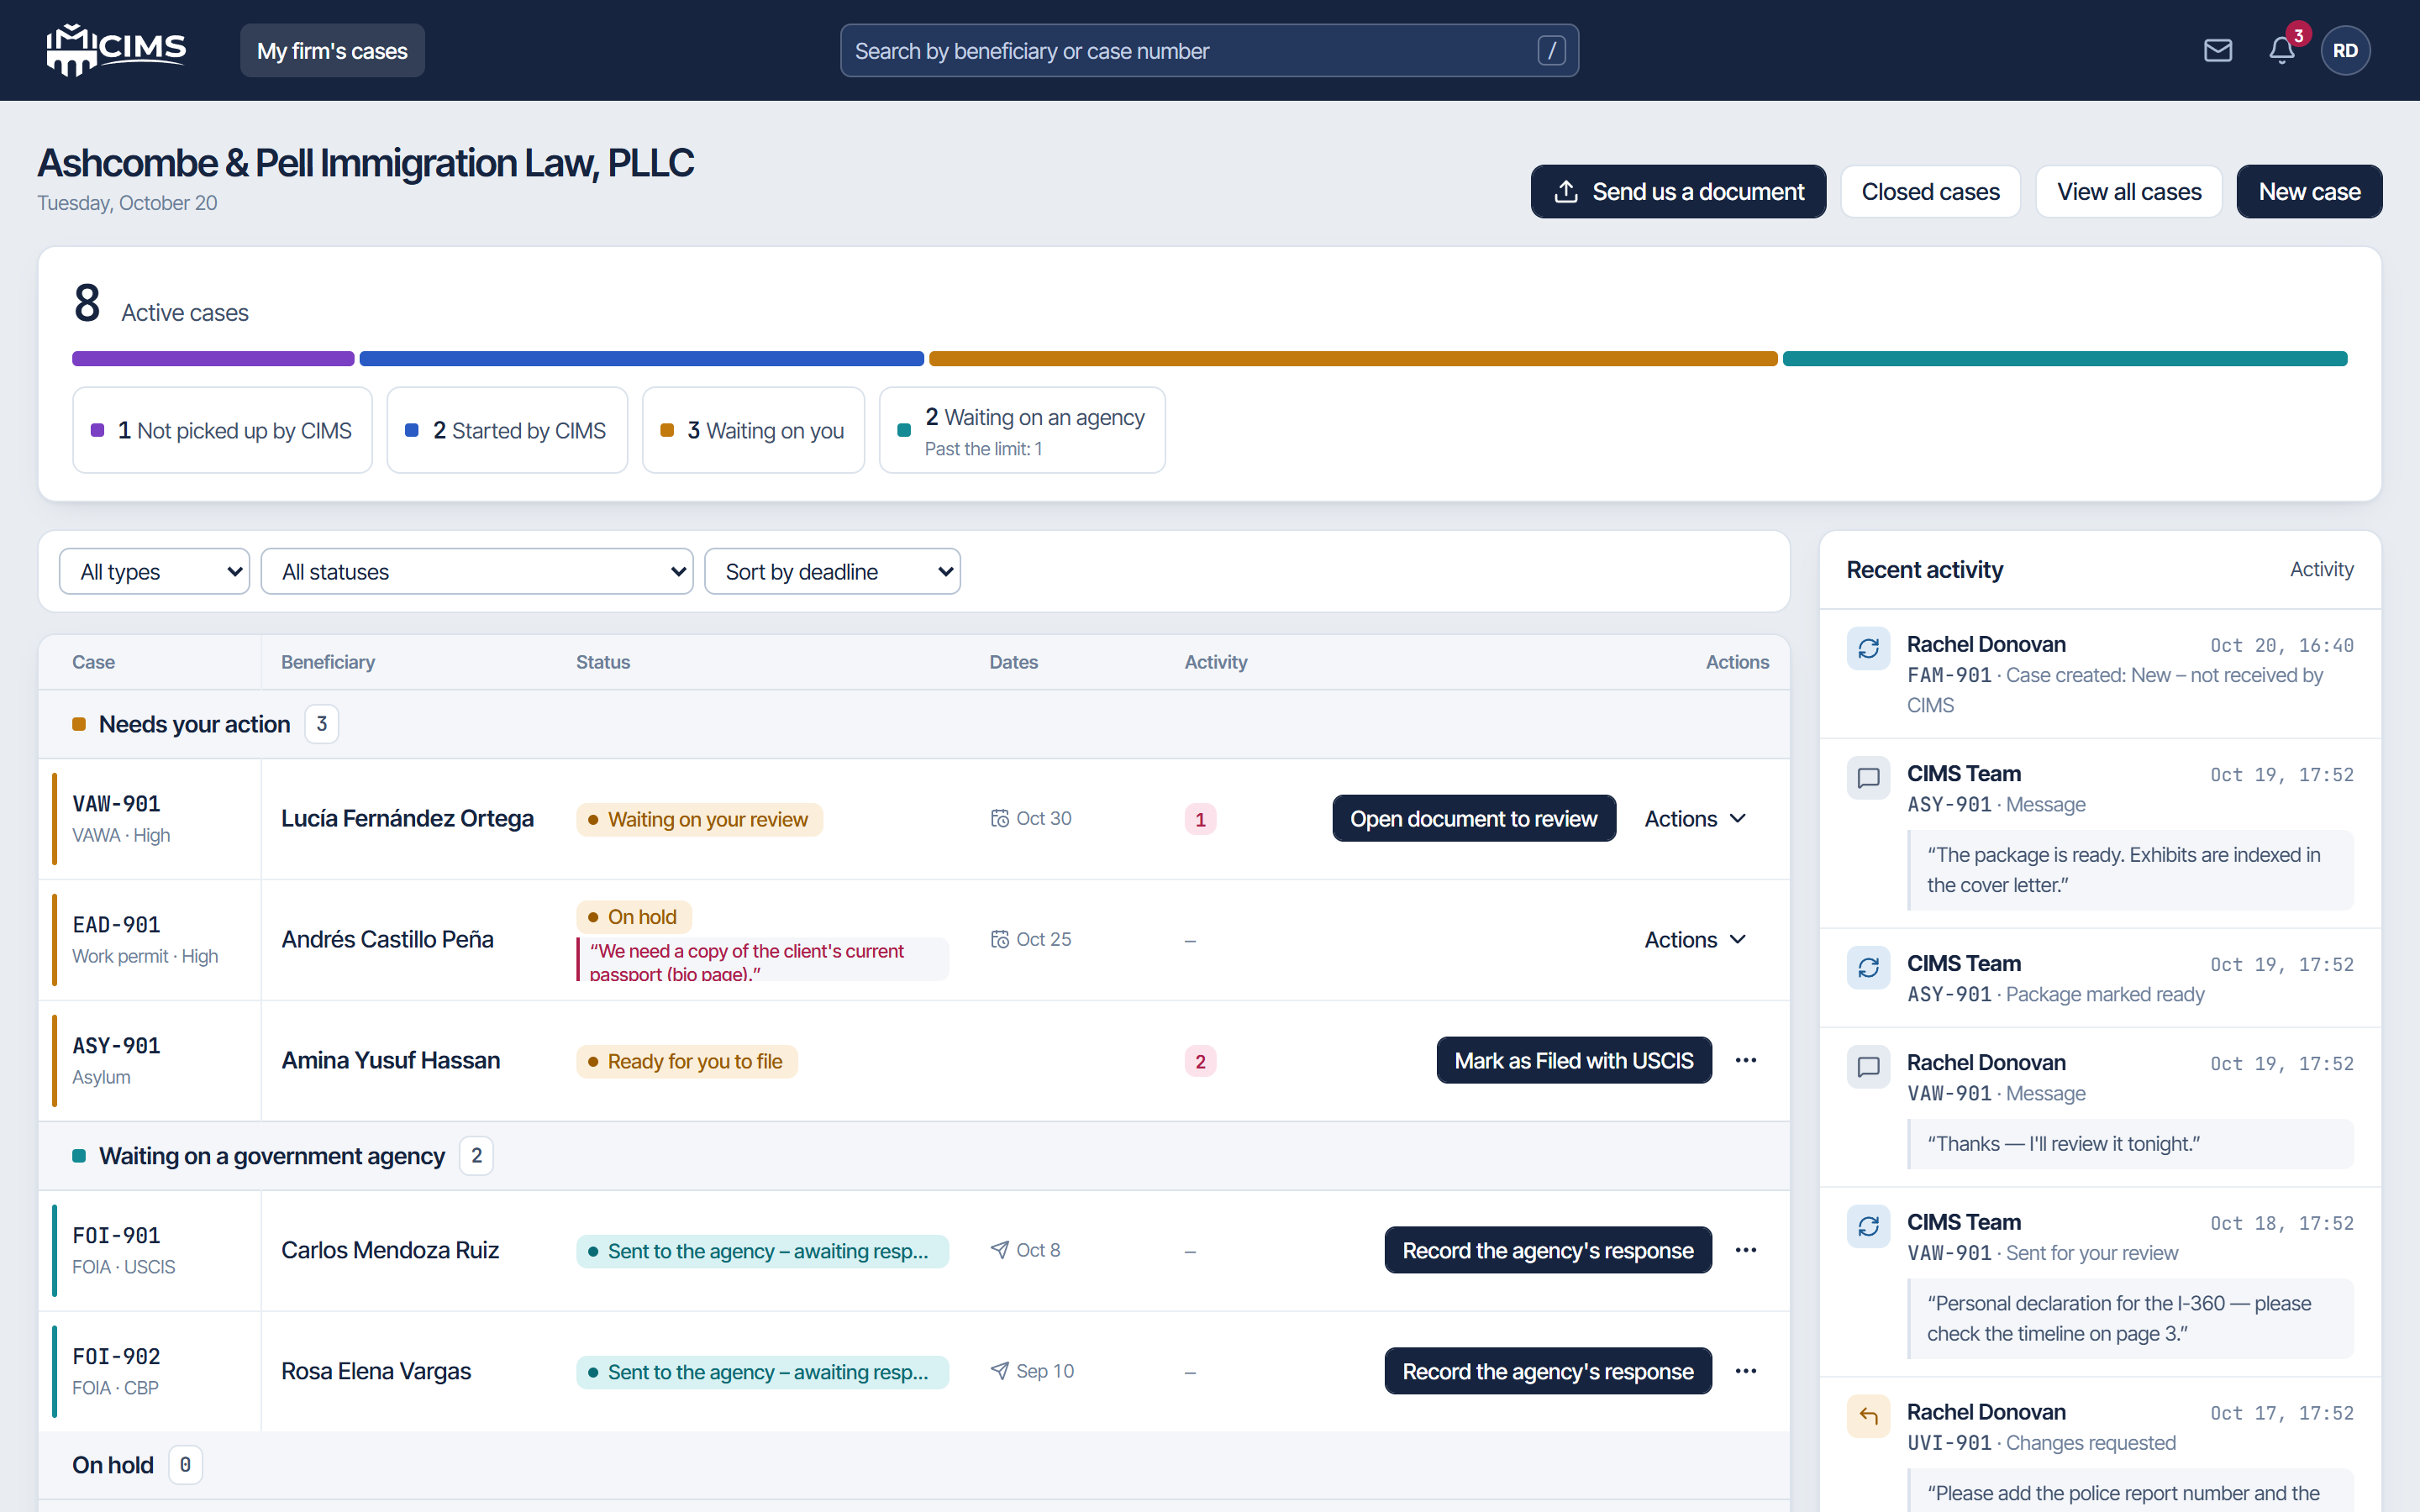Open case VAW-901
The width and height of the screenshot is (2420, 1512).
tap(117, 804)
